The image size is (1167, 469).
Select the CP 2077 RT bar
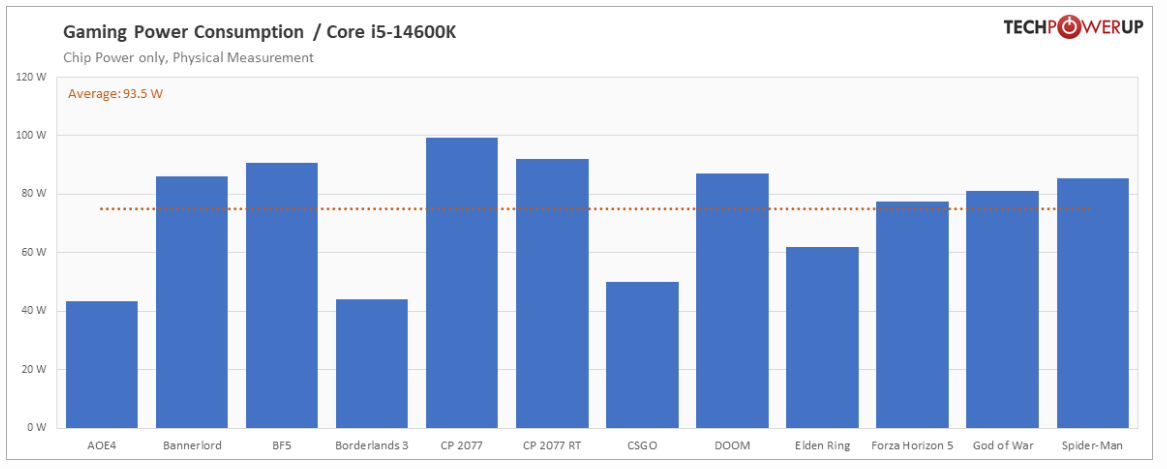pyautogui.click(x=552, y=293)
